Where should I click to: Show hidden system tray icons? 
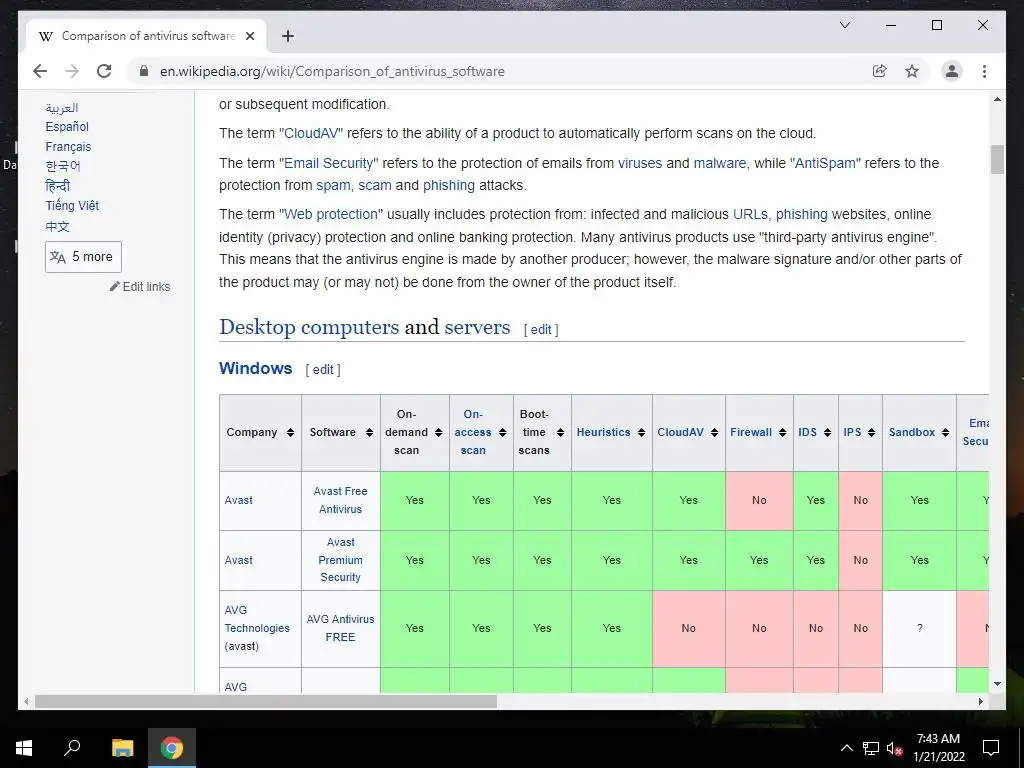[846, 748]
